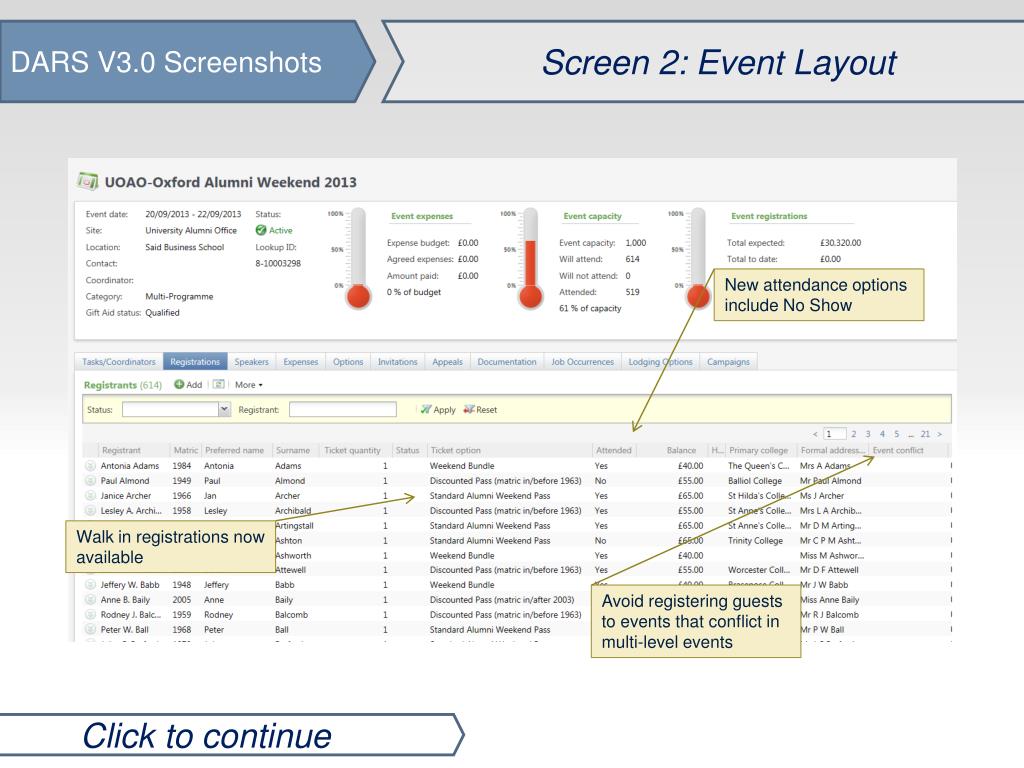Switch to the Options tab
The image size is (1024, 768).
point(347,362)
